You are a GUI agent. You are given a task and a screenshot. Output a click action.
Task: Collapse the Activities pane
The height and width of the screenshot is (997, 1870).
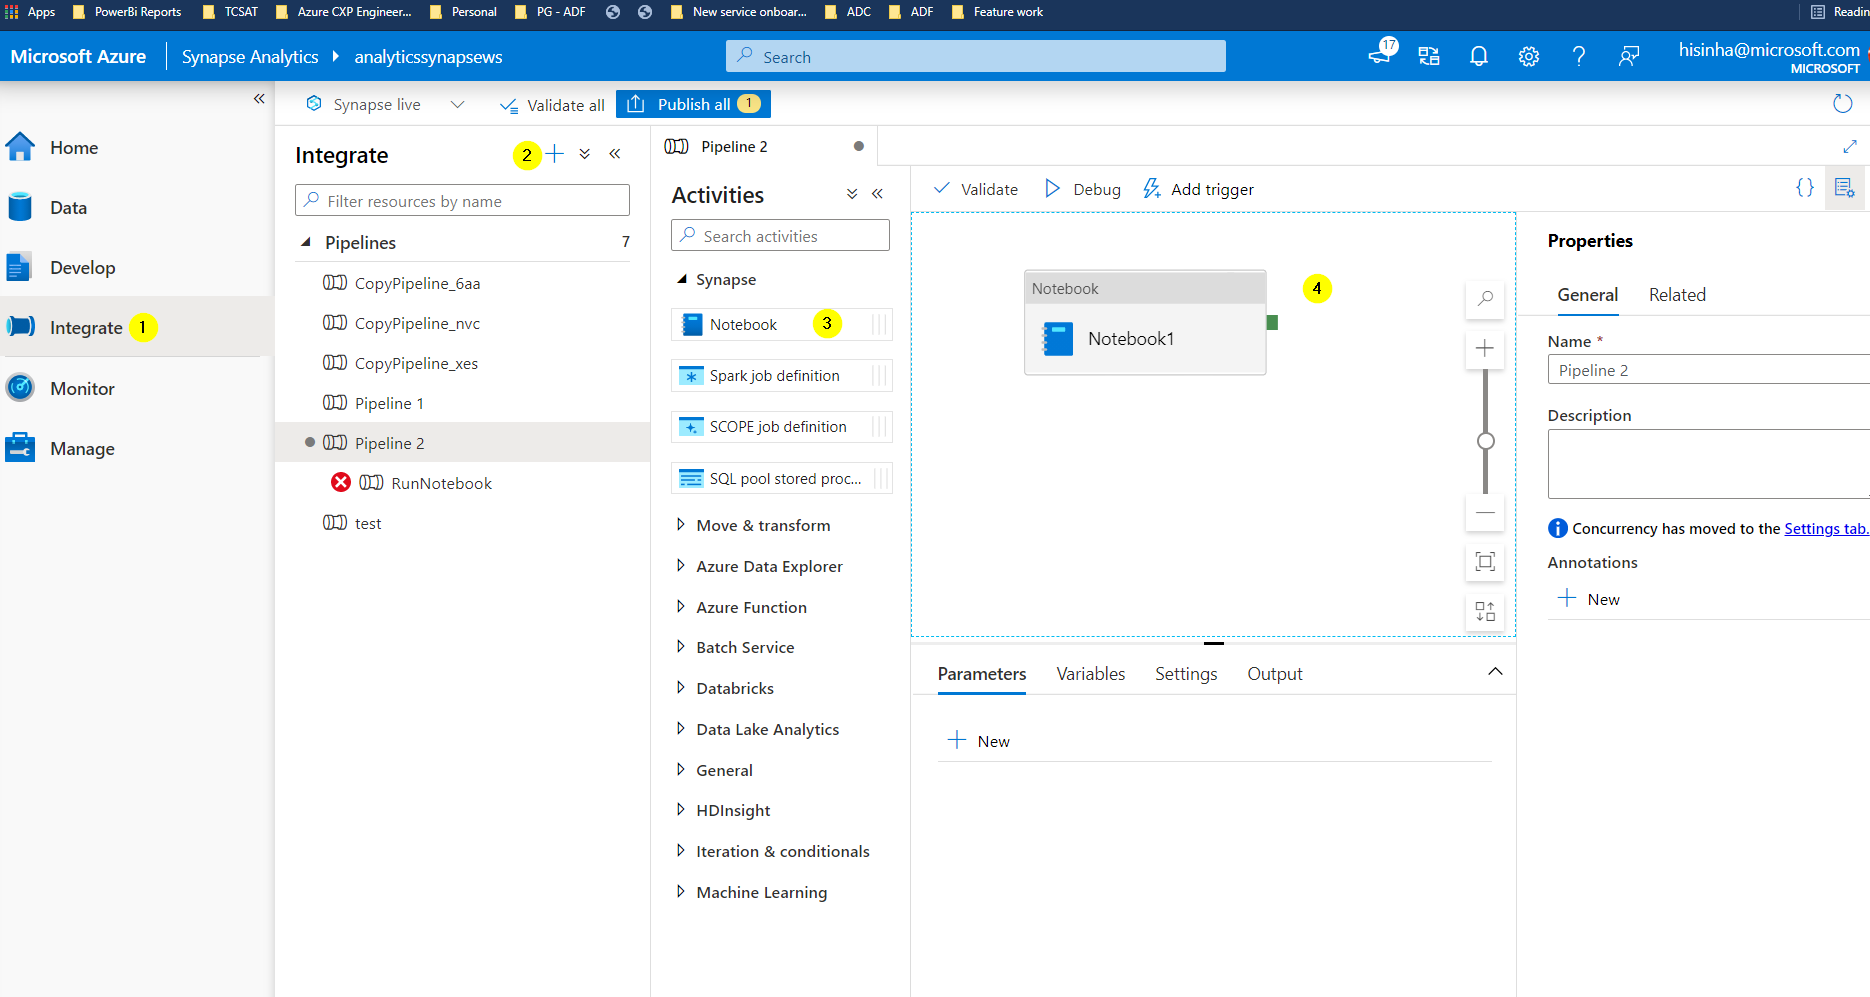878,194
